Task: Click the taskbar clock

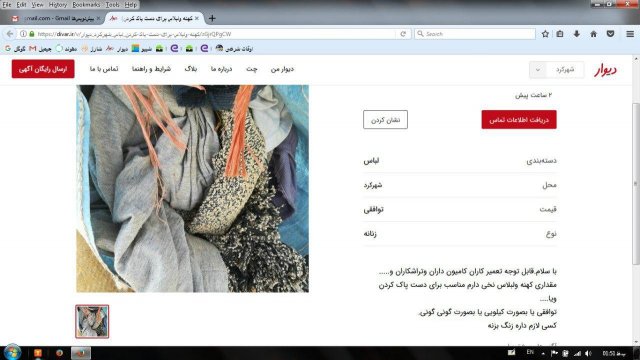Action: click(614, 353)
